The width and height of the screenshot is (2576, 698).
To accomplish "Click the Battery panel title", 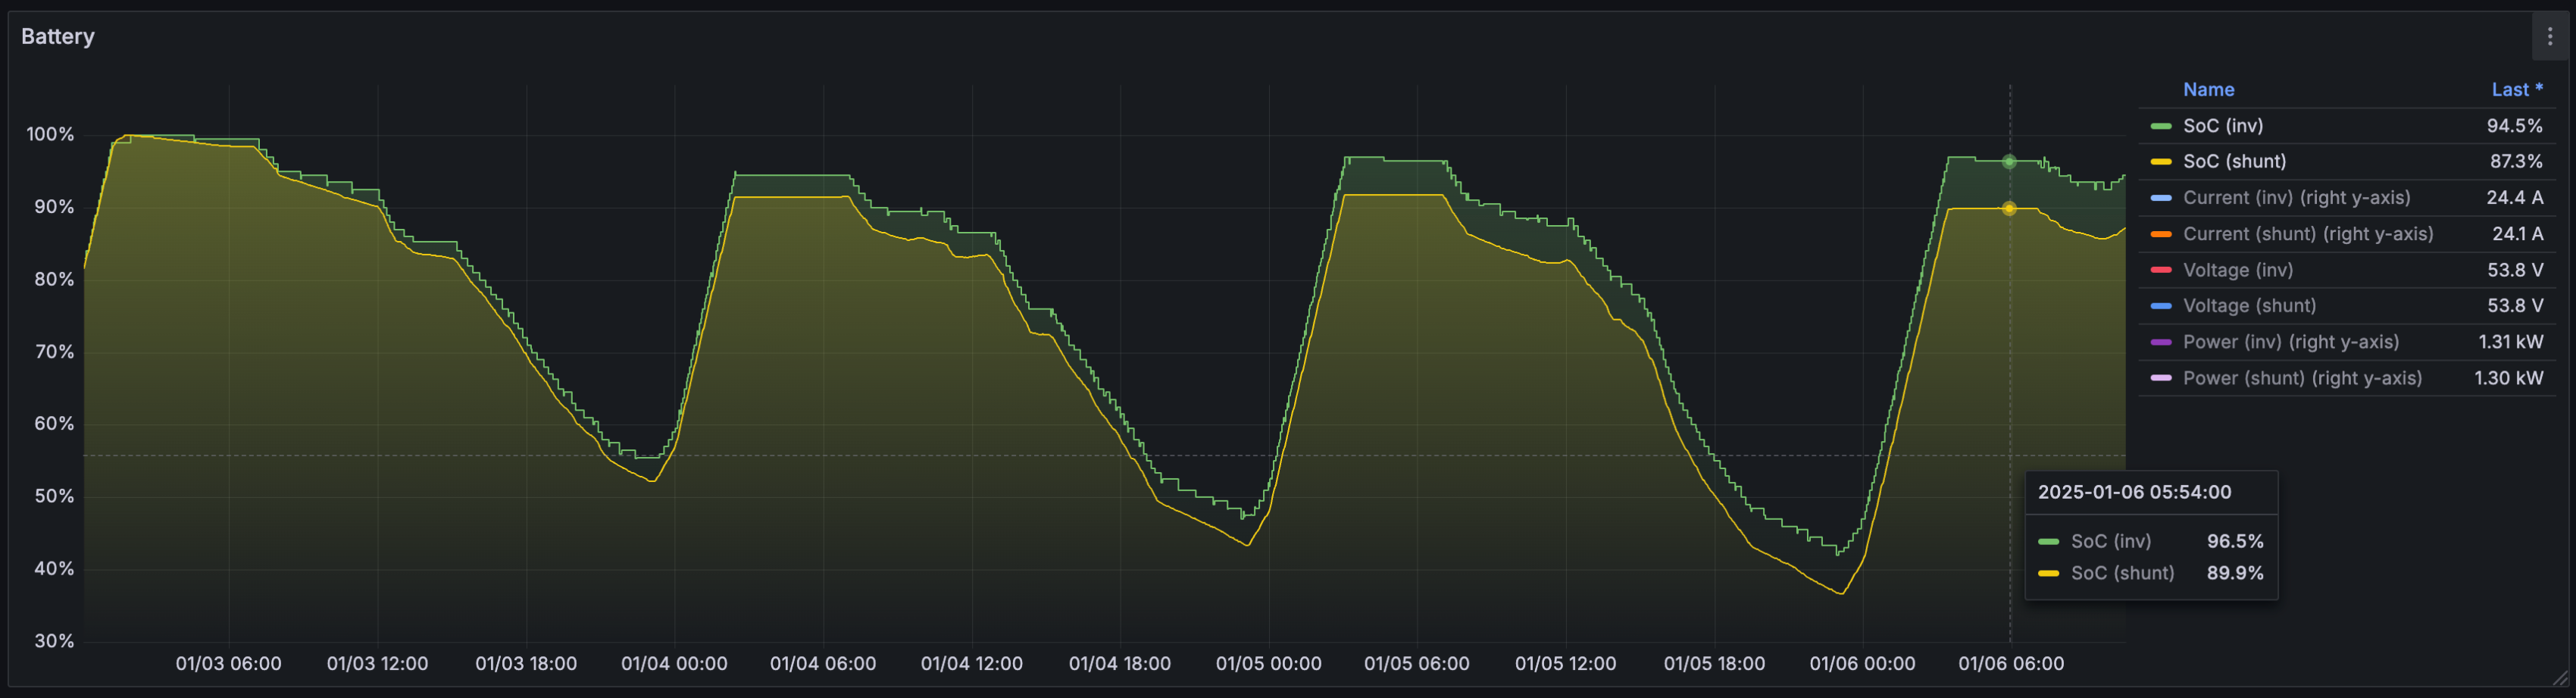I will pos(58,37).
